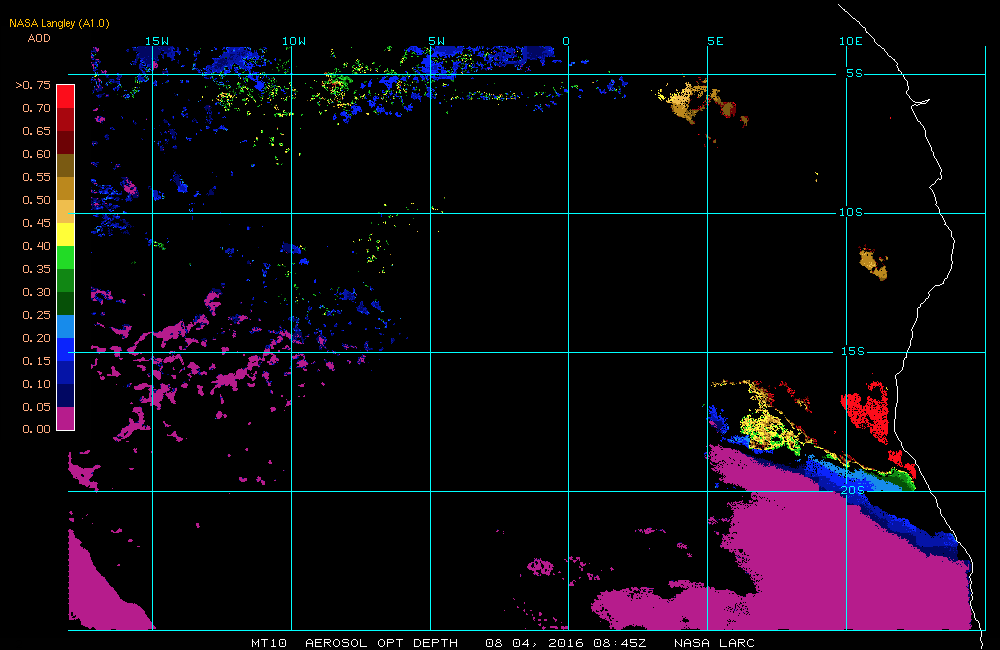This screenshot has width=1000, height=650.
Task: Click the 'NASA LARC' caption text
Action: [714, 643]
